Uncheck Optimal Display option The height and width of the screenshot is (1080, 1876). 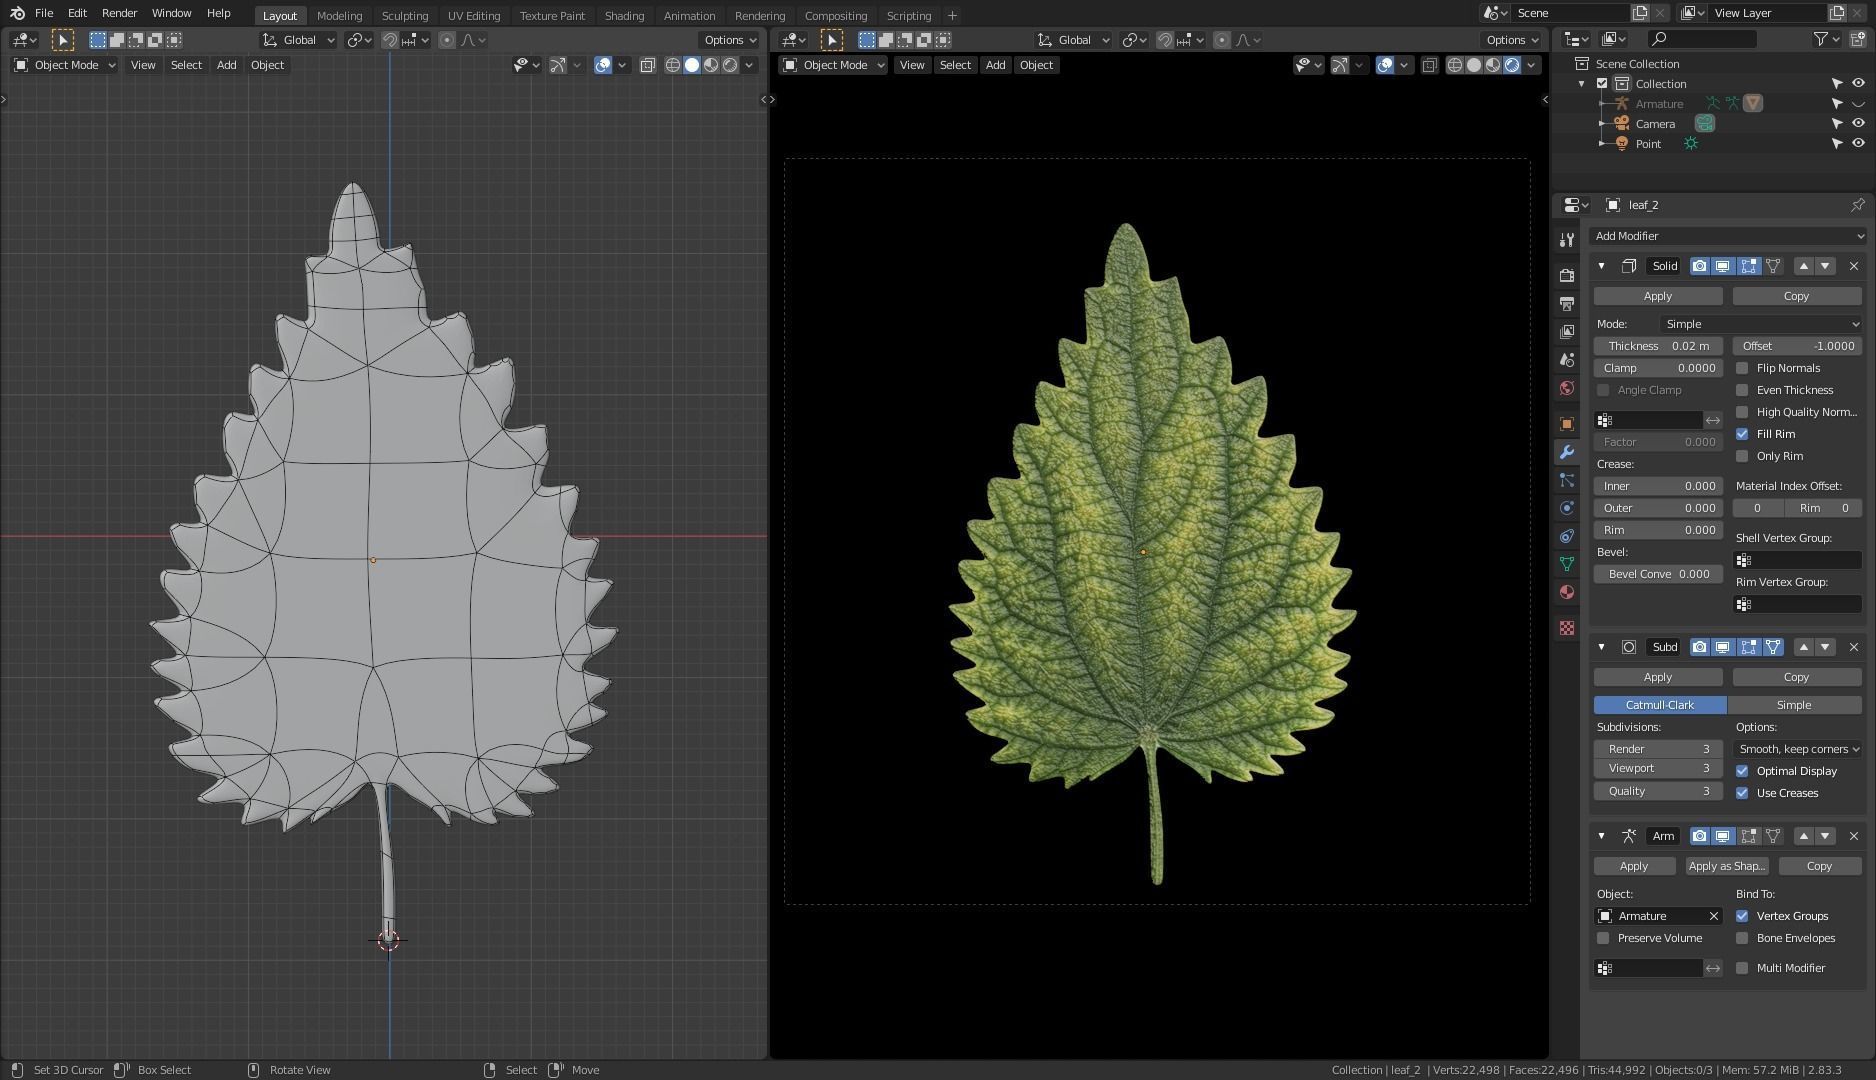[1742, 771]
